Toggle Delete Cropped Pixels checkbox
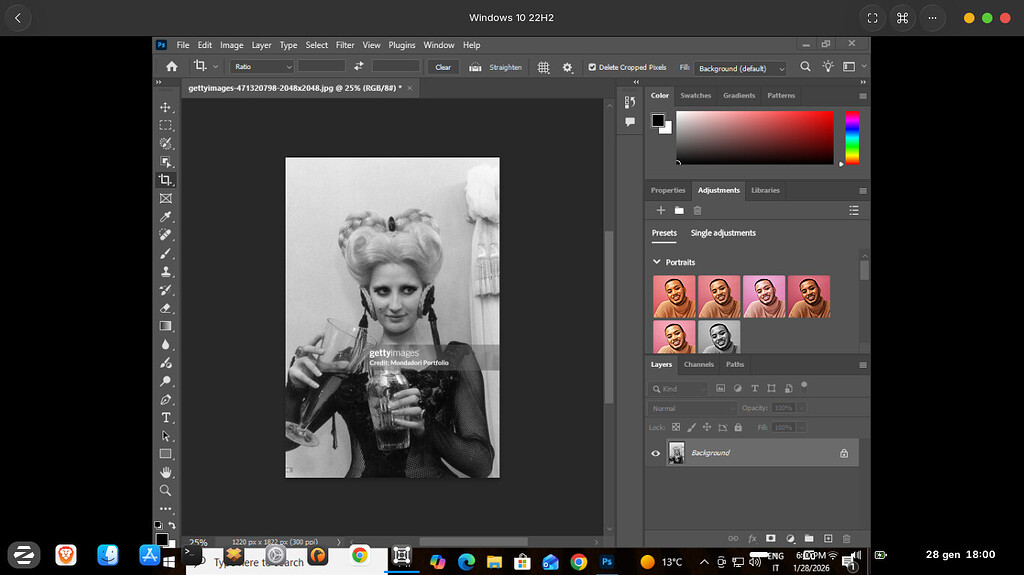 point(592,67)
